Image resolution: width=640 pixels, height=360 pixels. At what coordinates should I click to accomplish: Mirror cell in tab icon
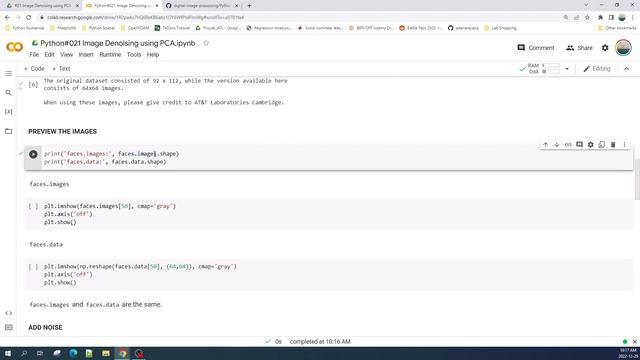tap(602, 144)
